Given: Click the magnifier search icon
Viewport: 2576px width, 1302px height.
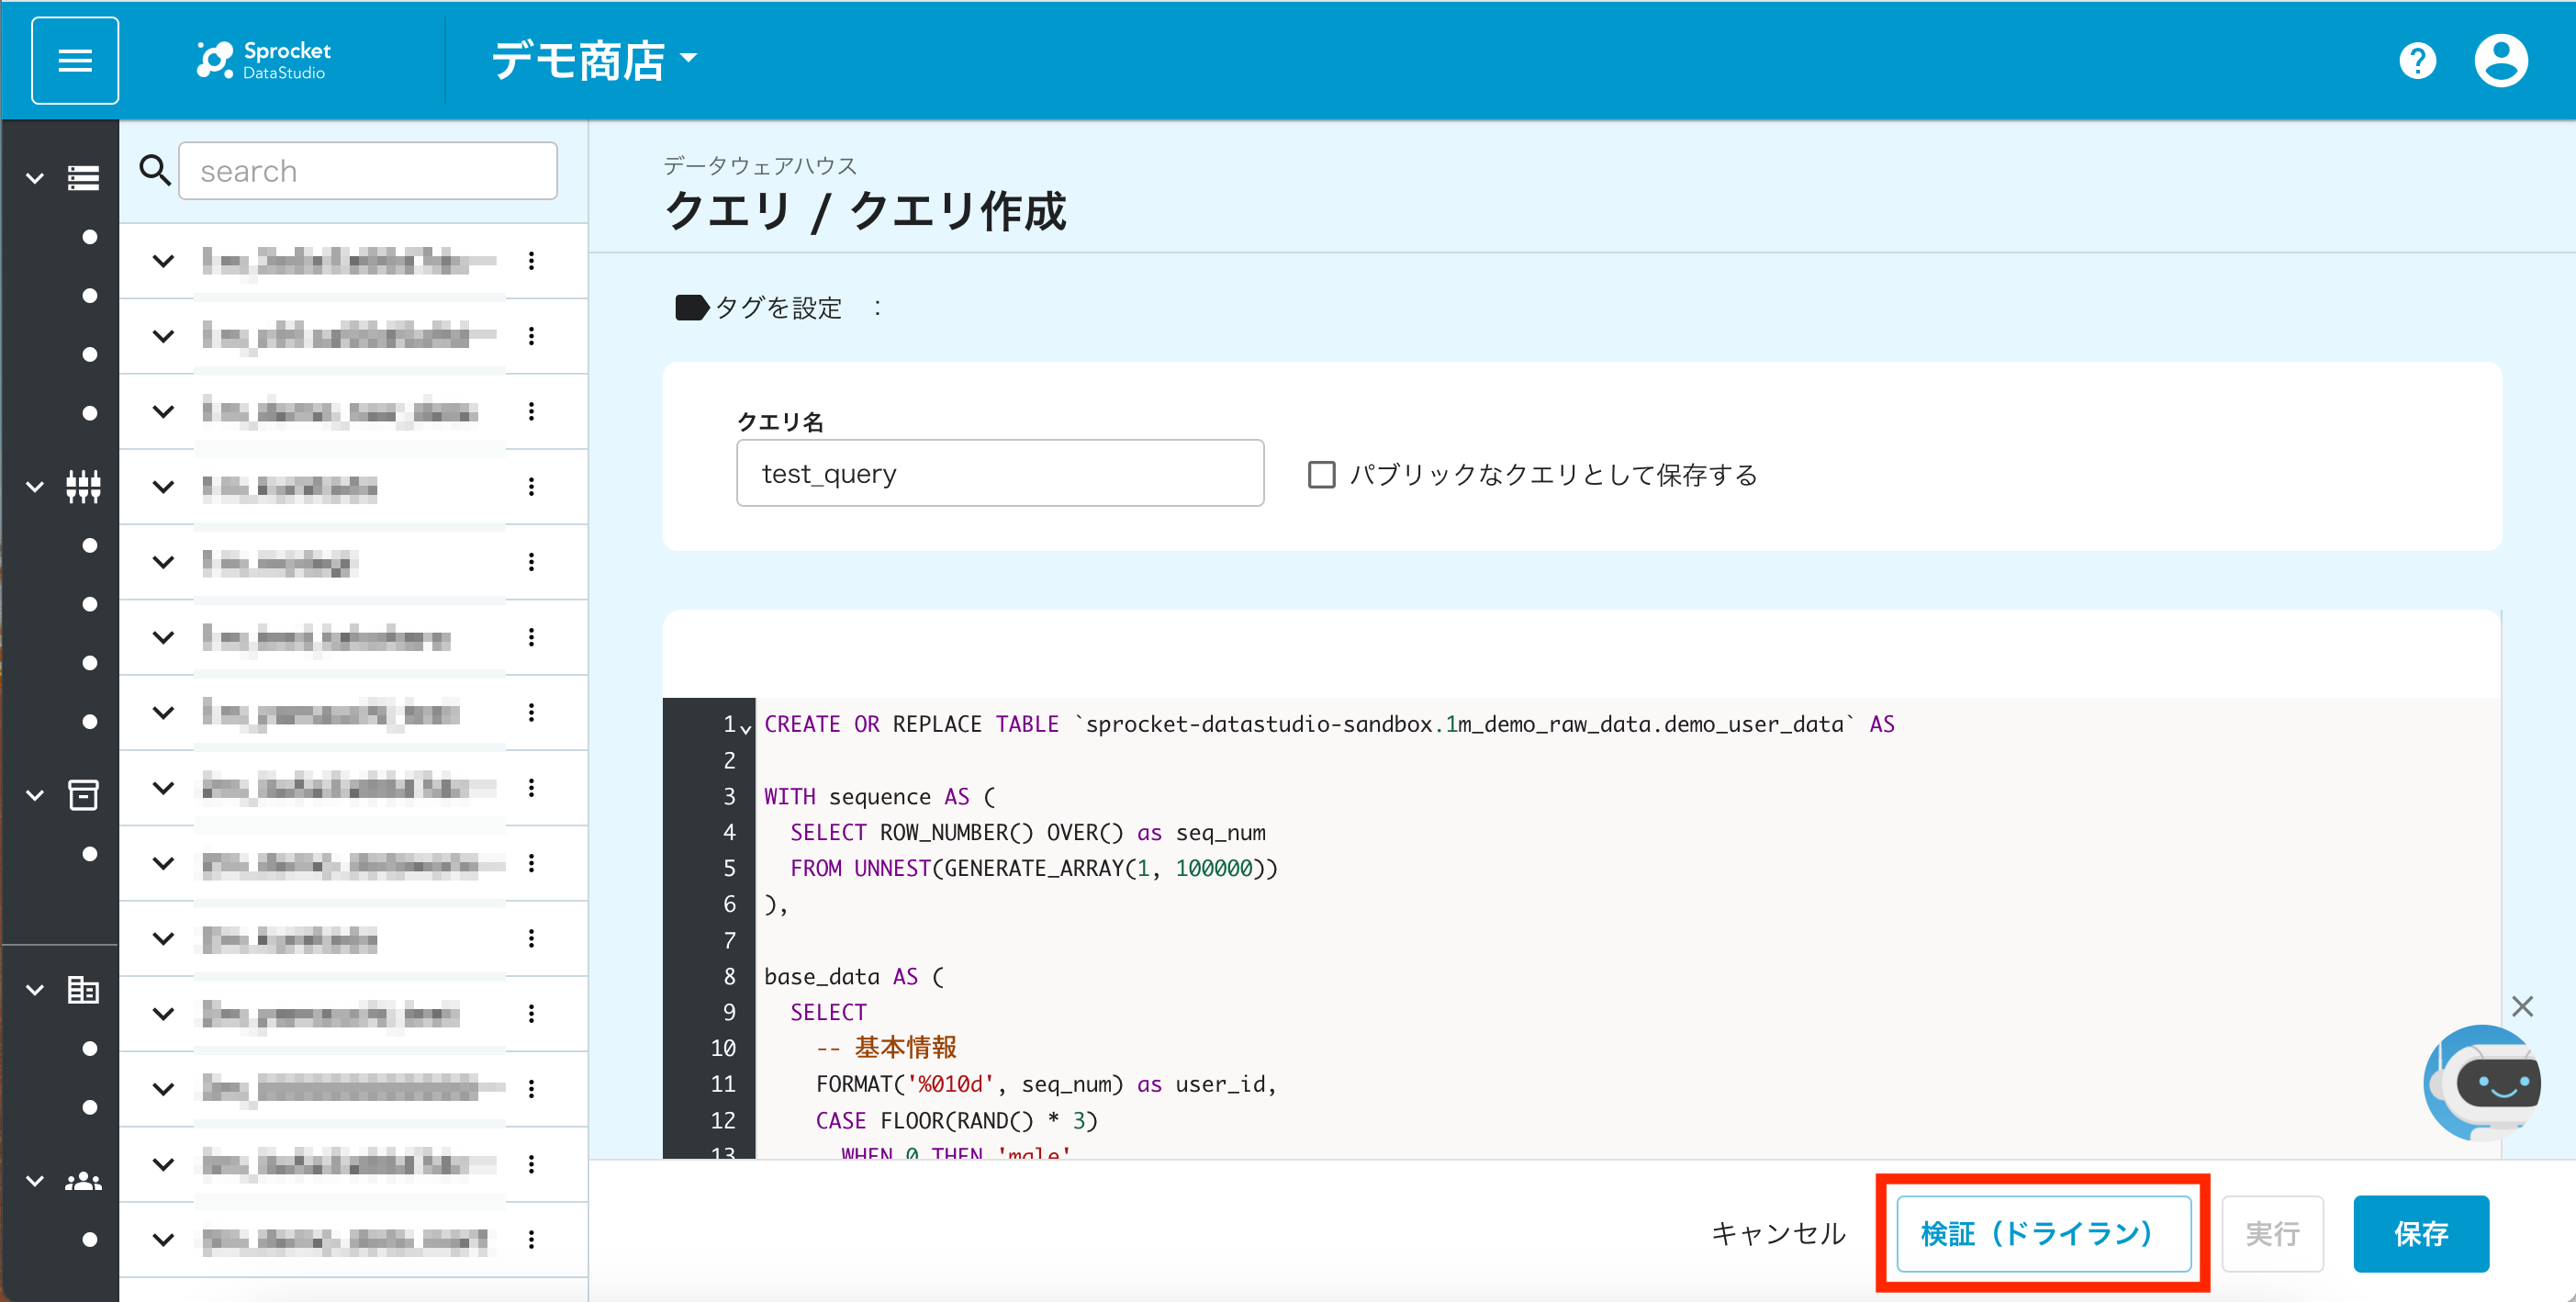Looking at the screenshot, I should [154, 170].
